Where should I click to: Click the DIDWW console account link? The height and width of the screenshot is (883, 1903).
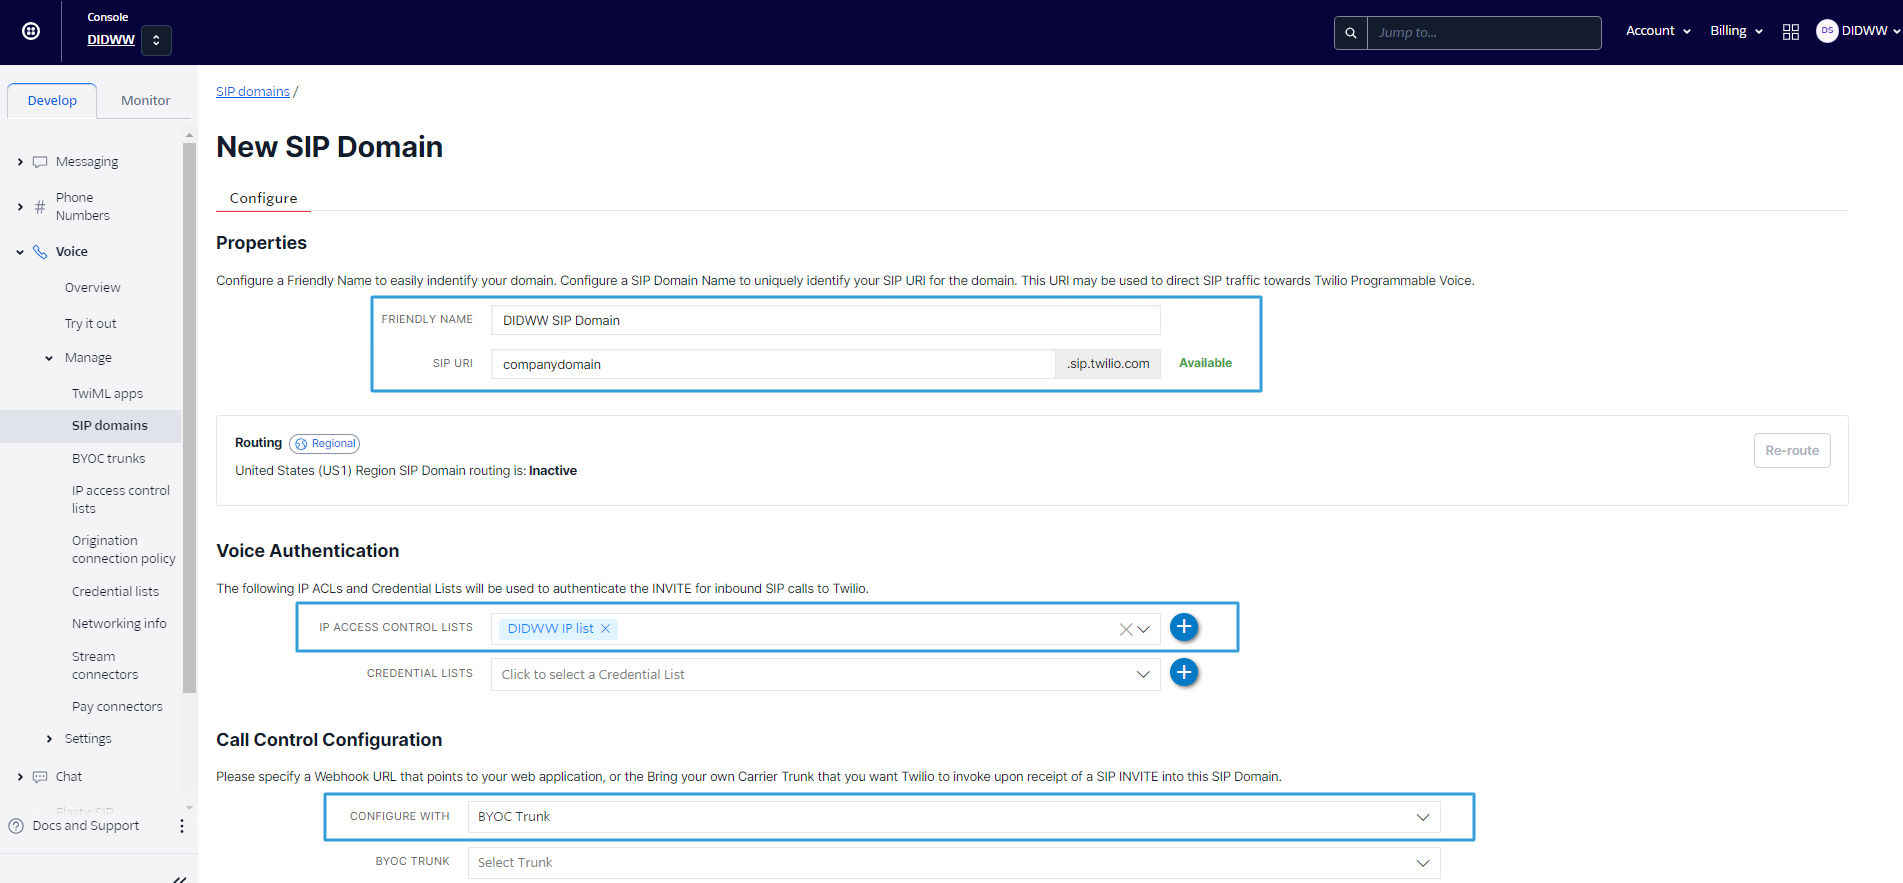pos(111,40)
